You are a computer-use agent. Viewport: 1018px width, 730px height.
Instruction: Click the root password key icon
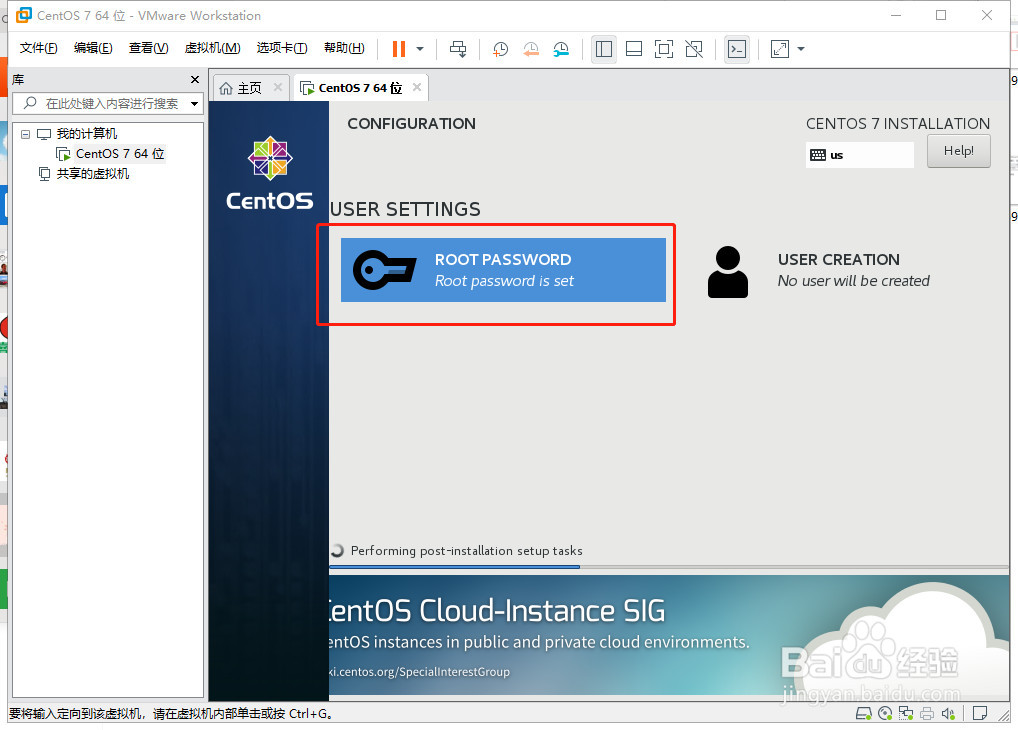point(384,270)
